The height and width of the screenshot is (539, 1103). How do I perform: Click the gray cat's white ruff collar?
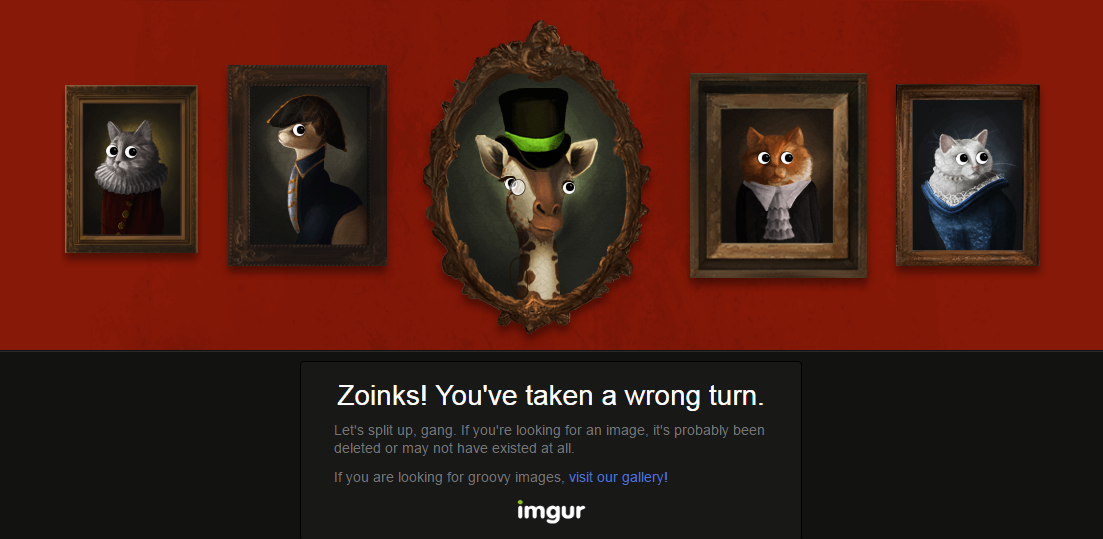132,177
